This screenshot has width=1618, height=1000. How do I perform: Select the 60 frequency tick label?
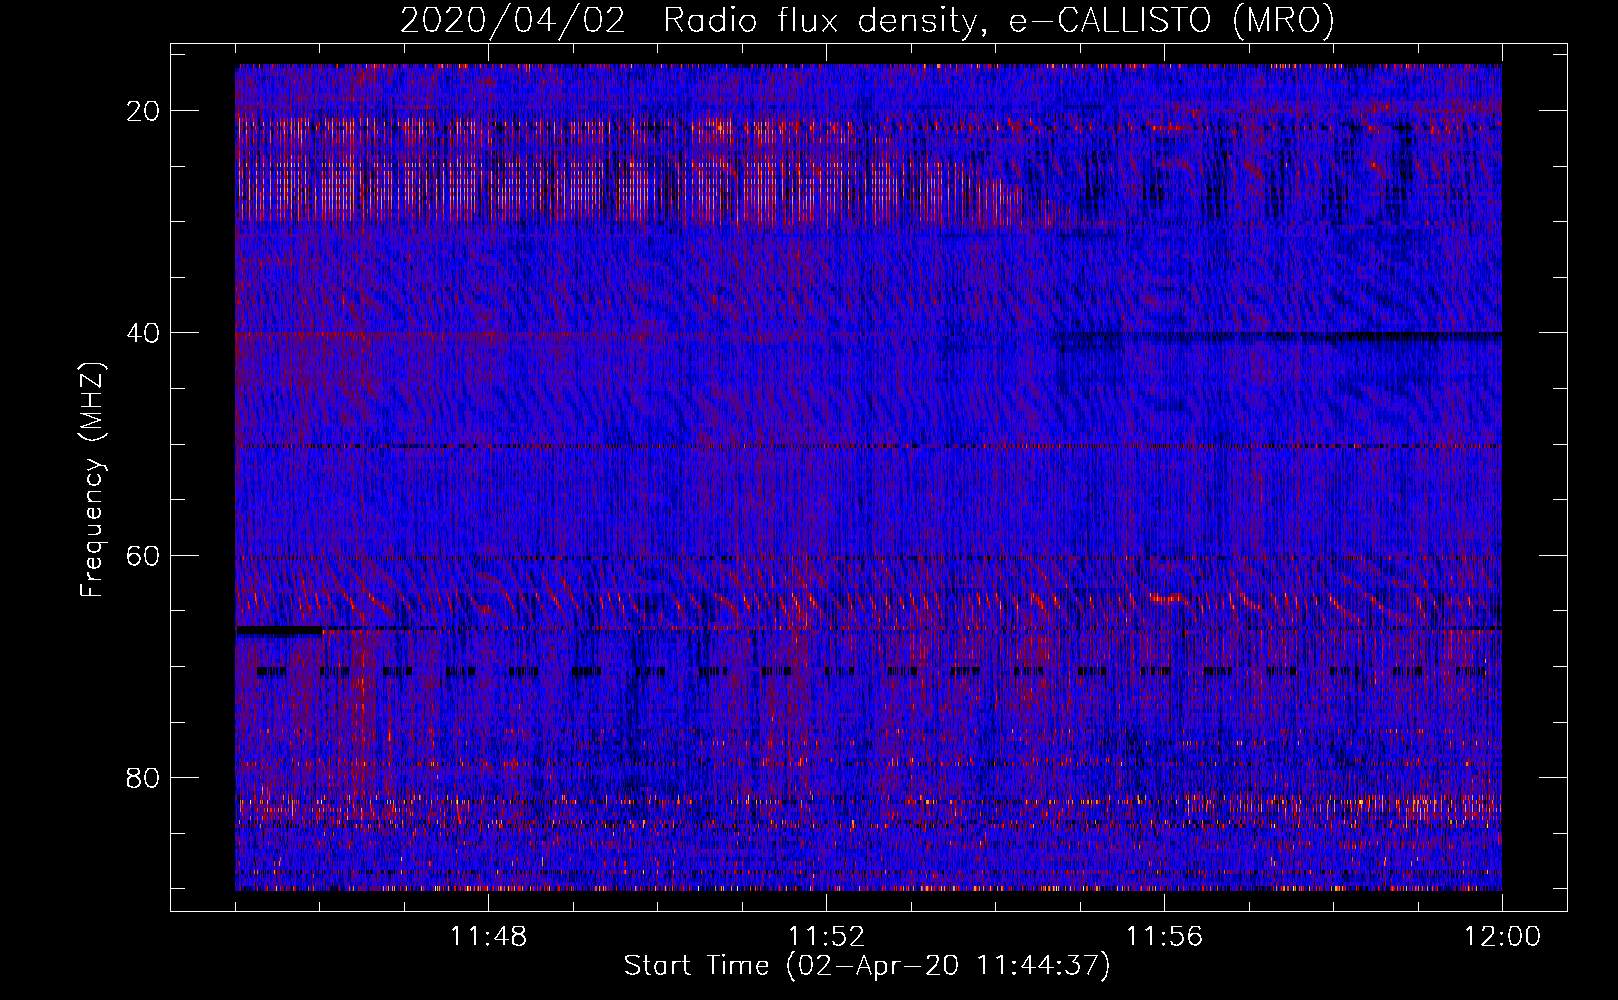144,555
